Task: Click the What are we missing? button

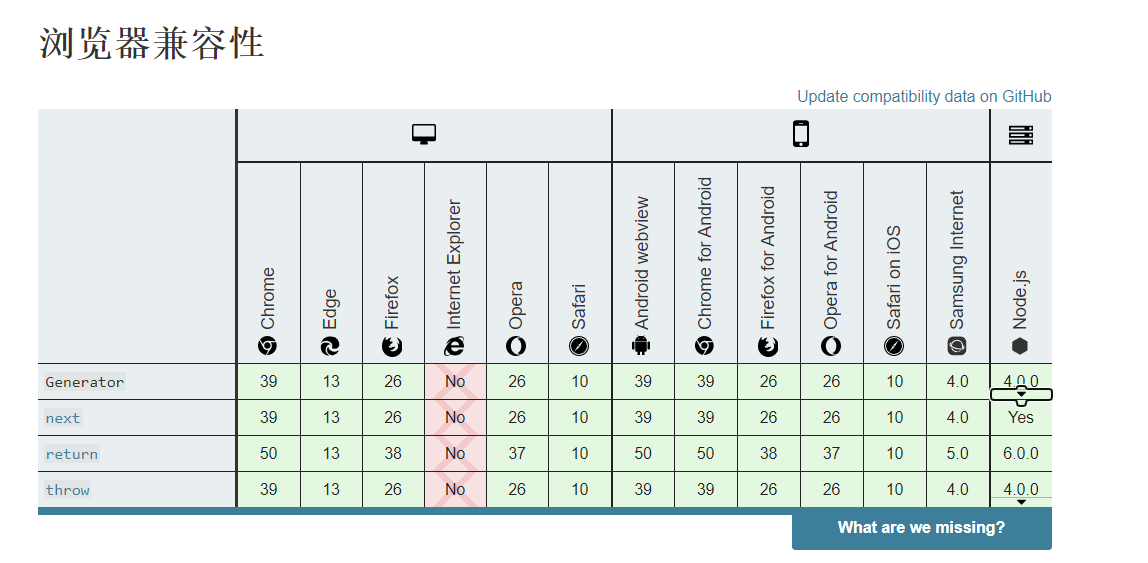Action: [921, 528]
